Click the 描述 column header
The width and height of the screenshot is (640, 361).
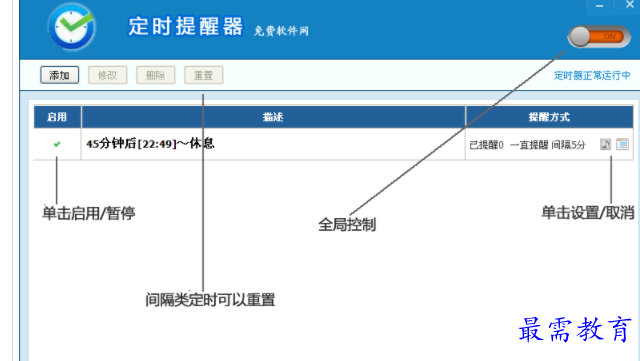273,117
